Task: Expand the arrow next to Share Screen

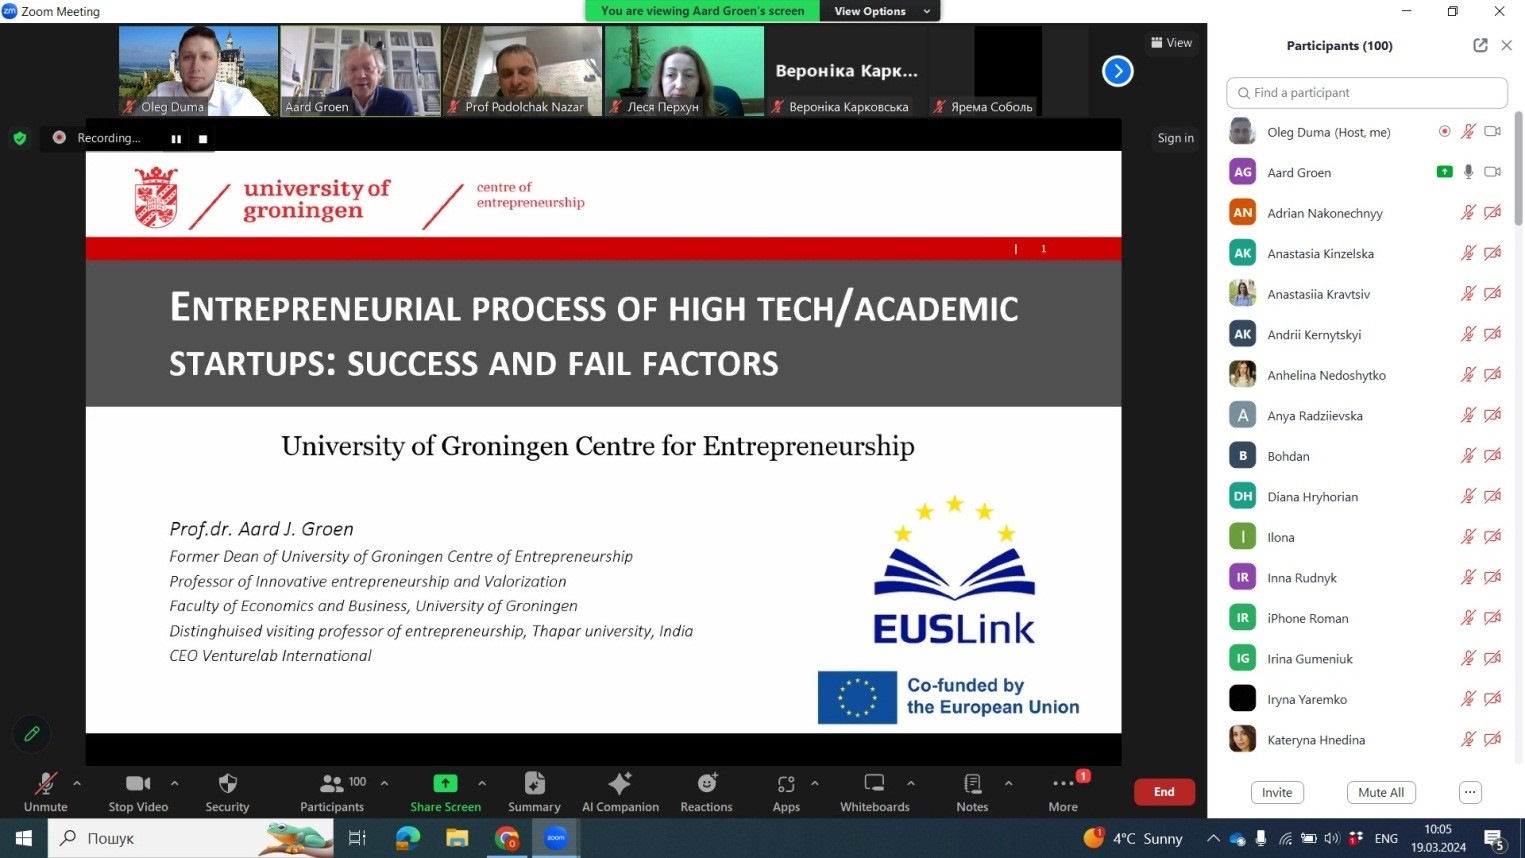Action: click(482, 783)
